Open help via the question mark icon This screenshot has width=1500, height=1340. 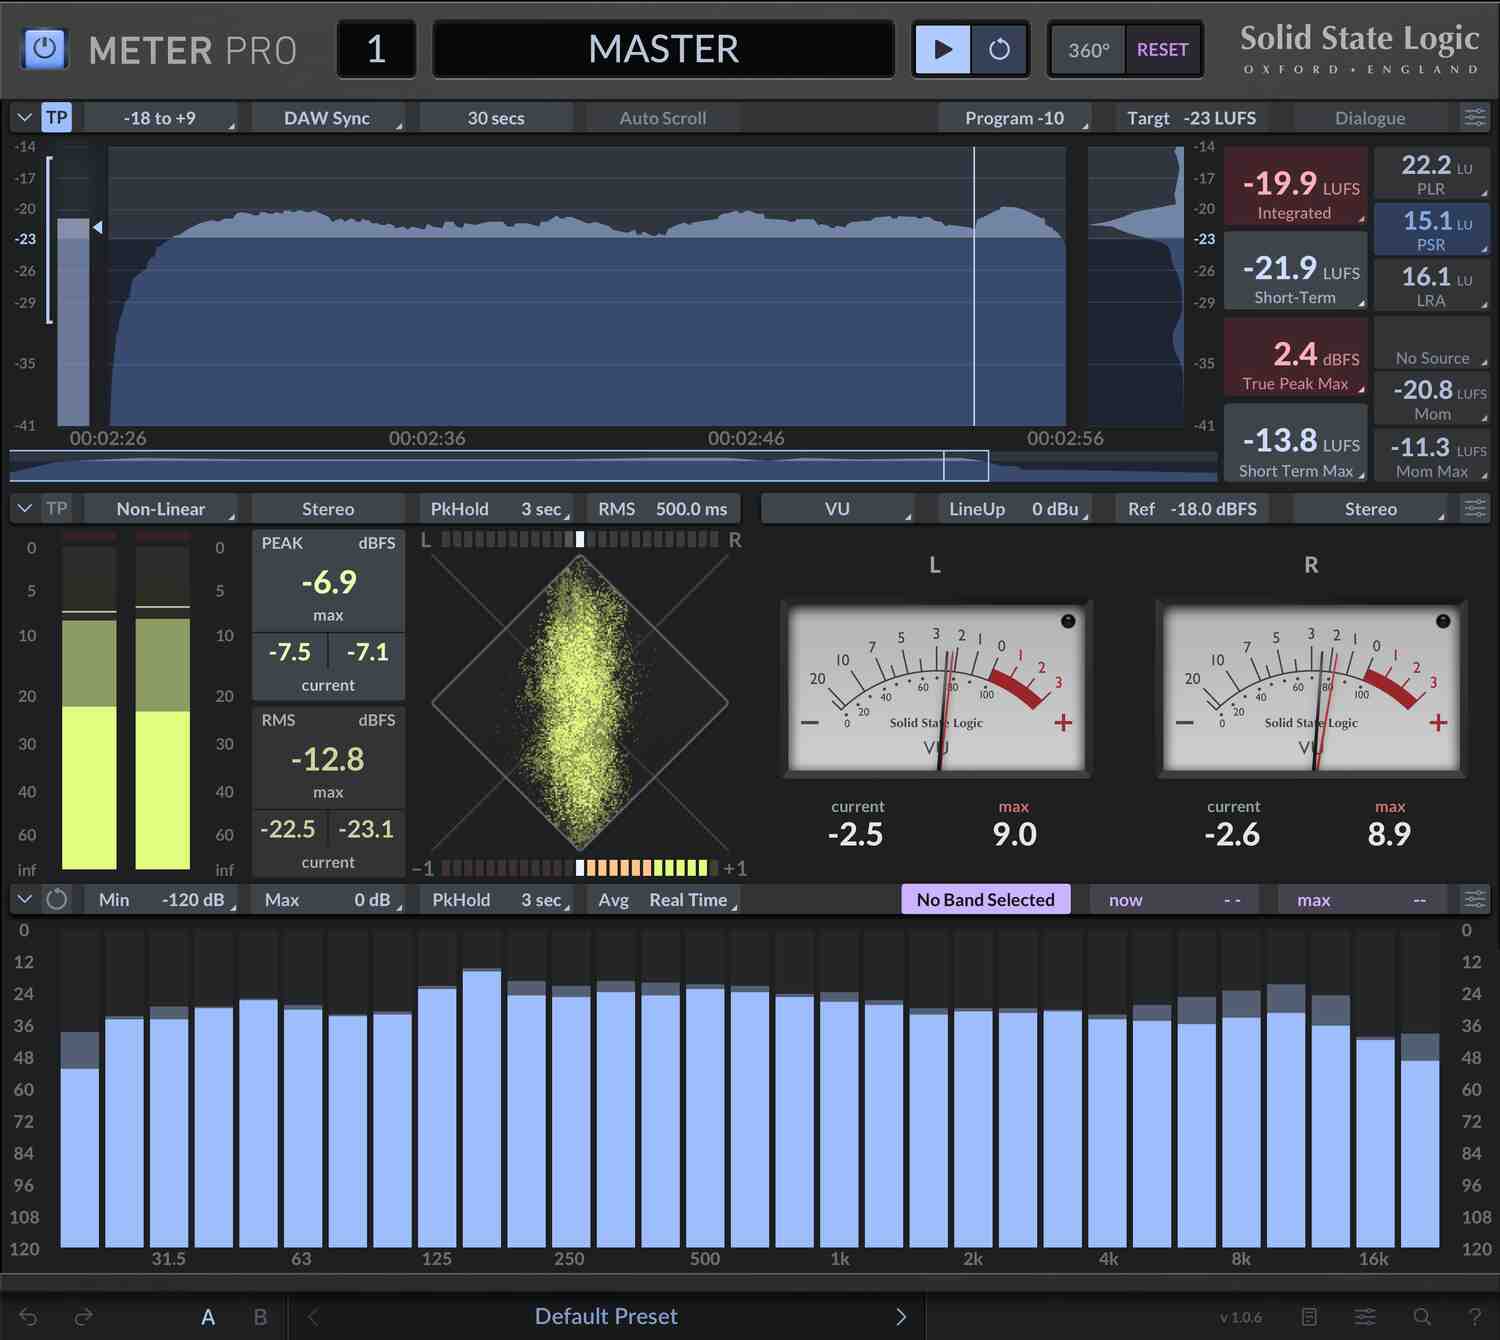[1475, 1316]
